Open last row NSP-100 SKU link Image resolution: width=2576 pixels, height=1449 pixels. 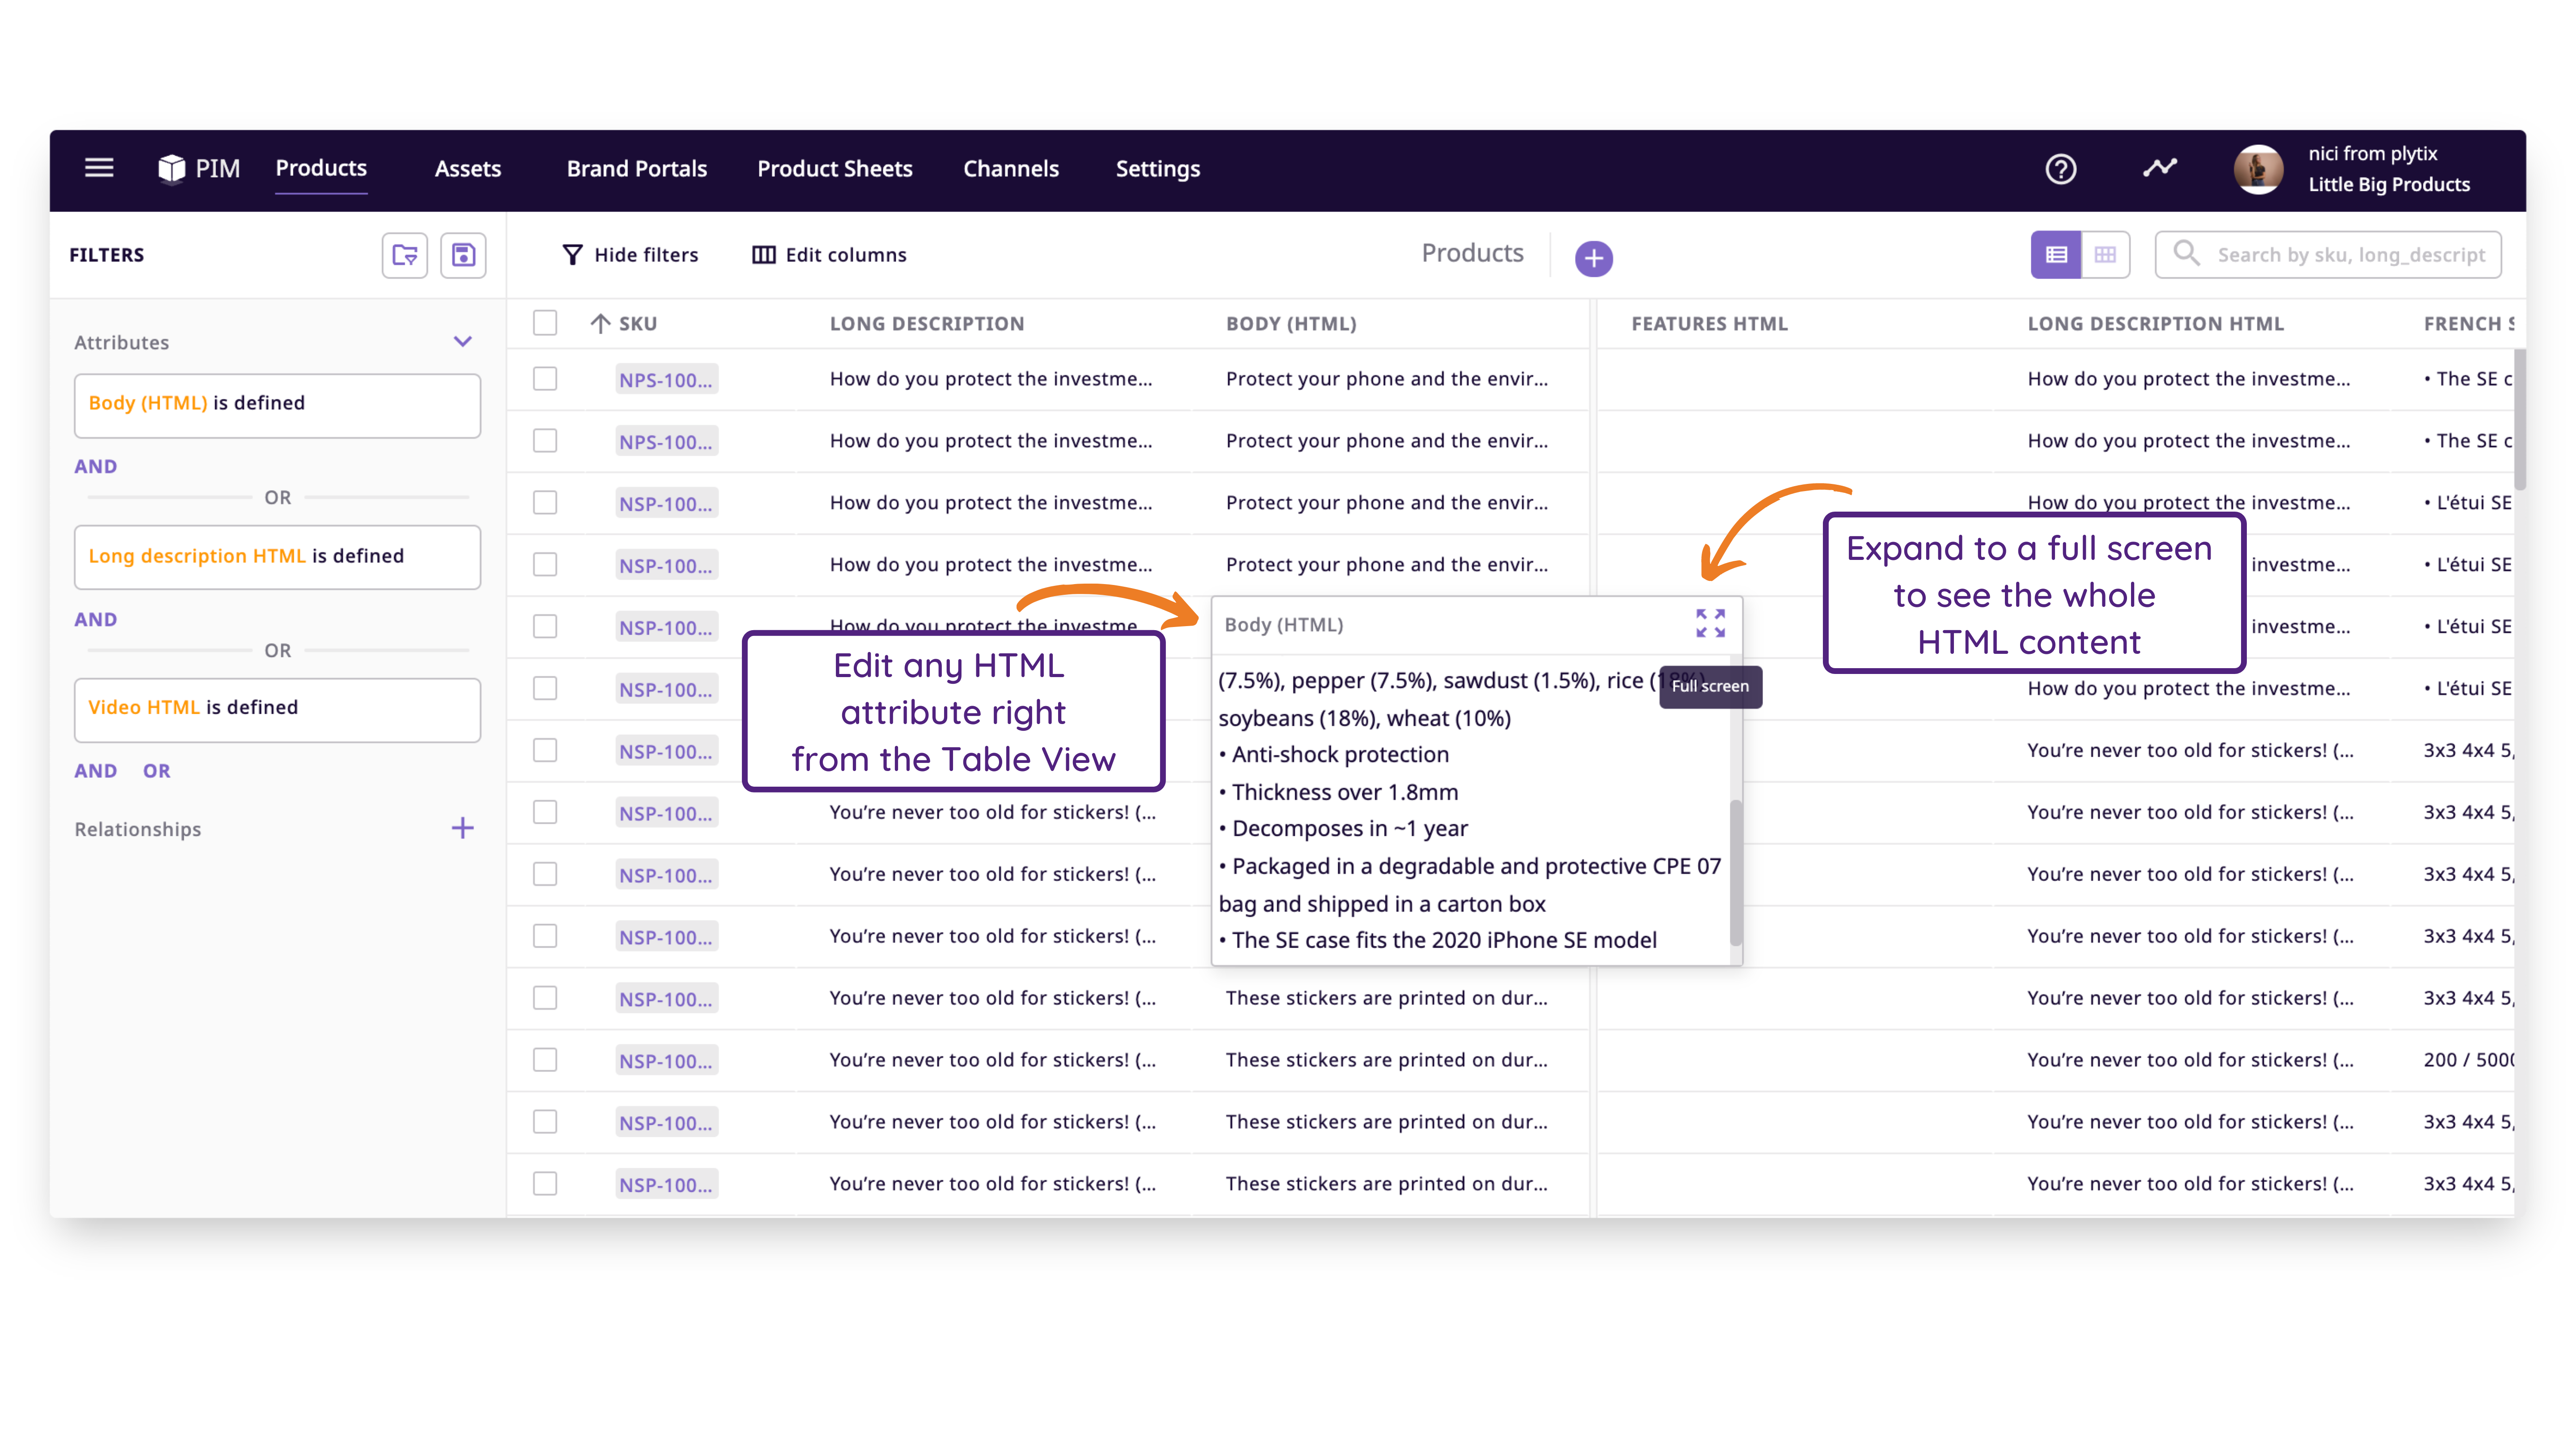(666, 1185)
